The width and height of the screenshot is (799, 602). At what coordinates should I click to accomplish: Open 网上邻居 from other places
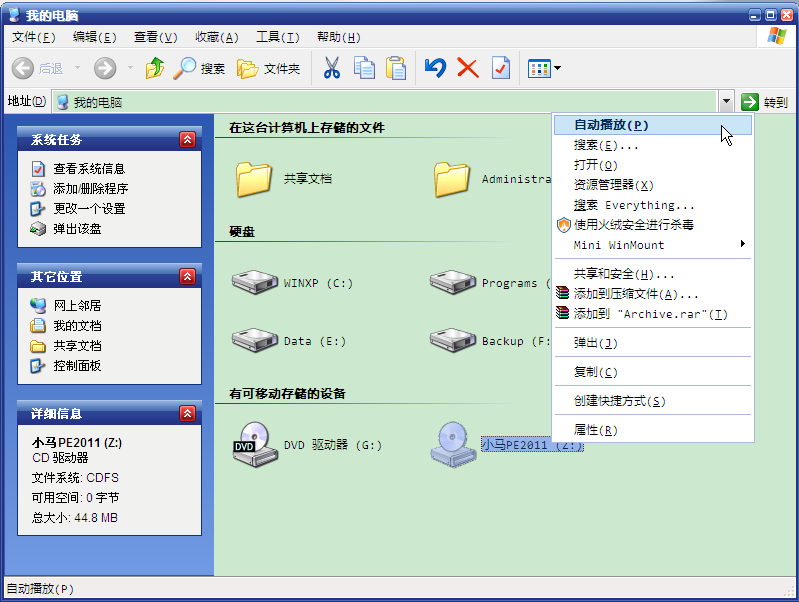point(77,305)
